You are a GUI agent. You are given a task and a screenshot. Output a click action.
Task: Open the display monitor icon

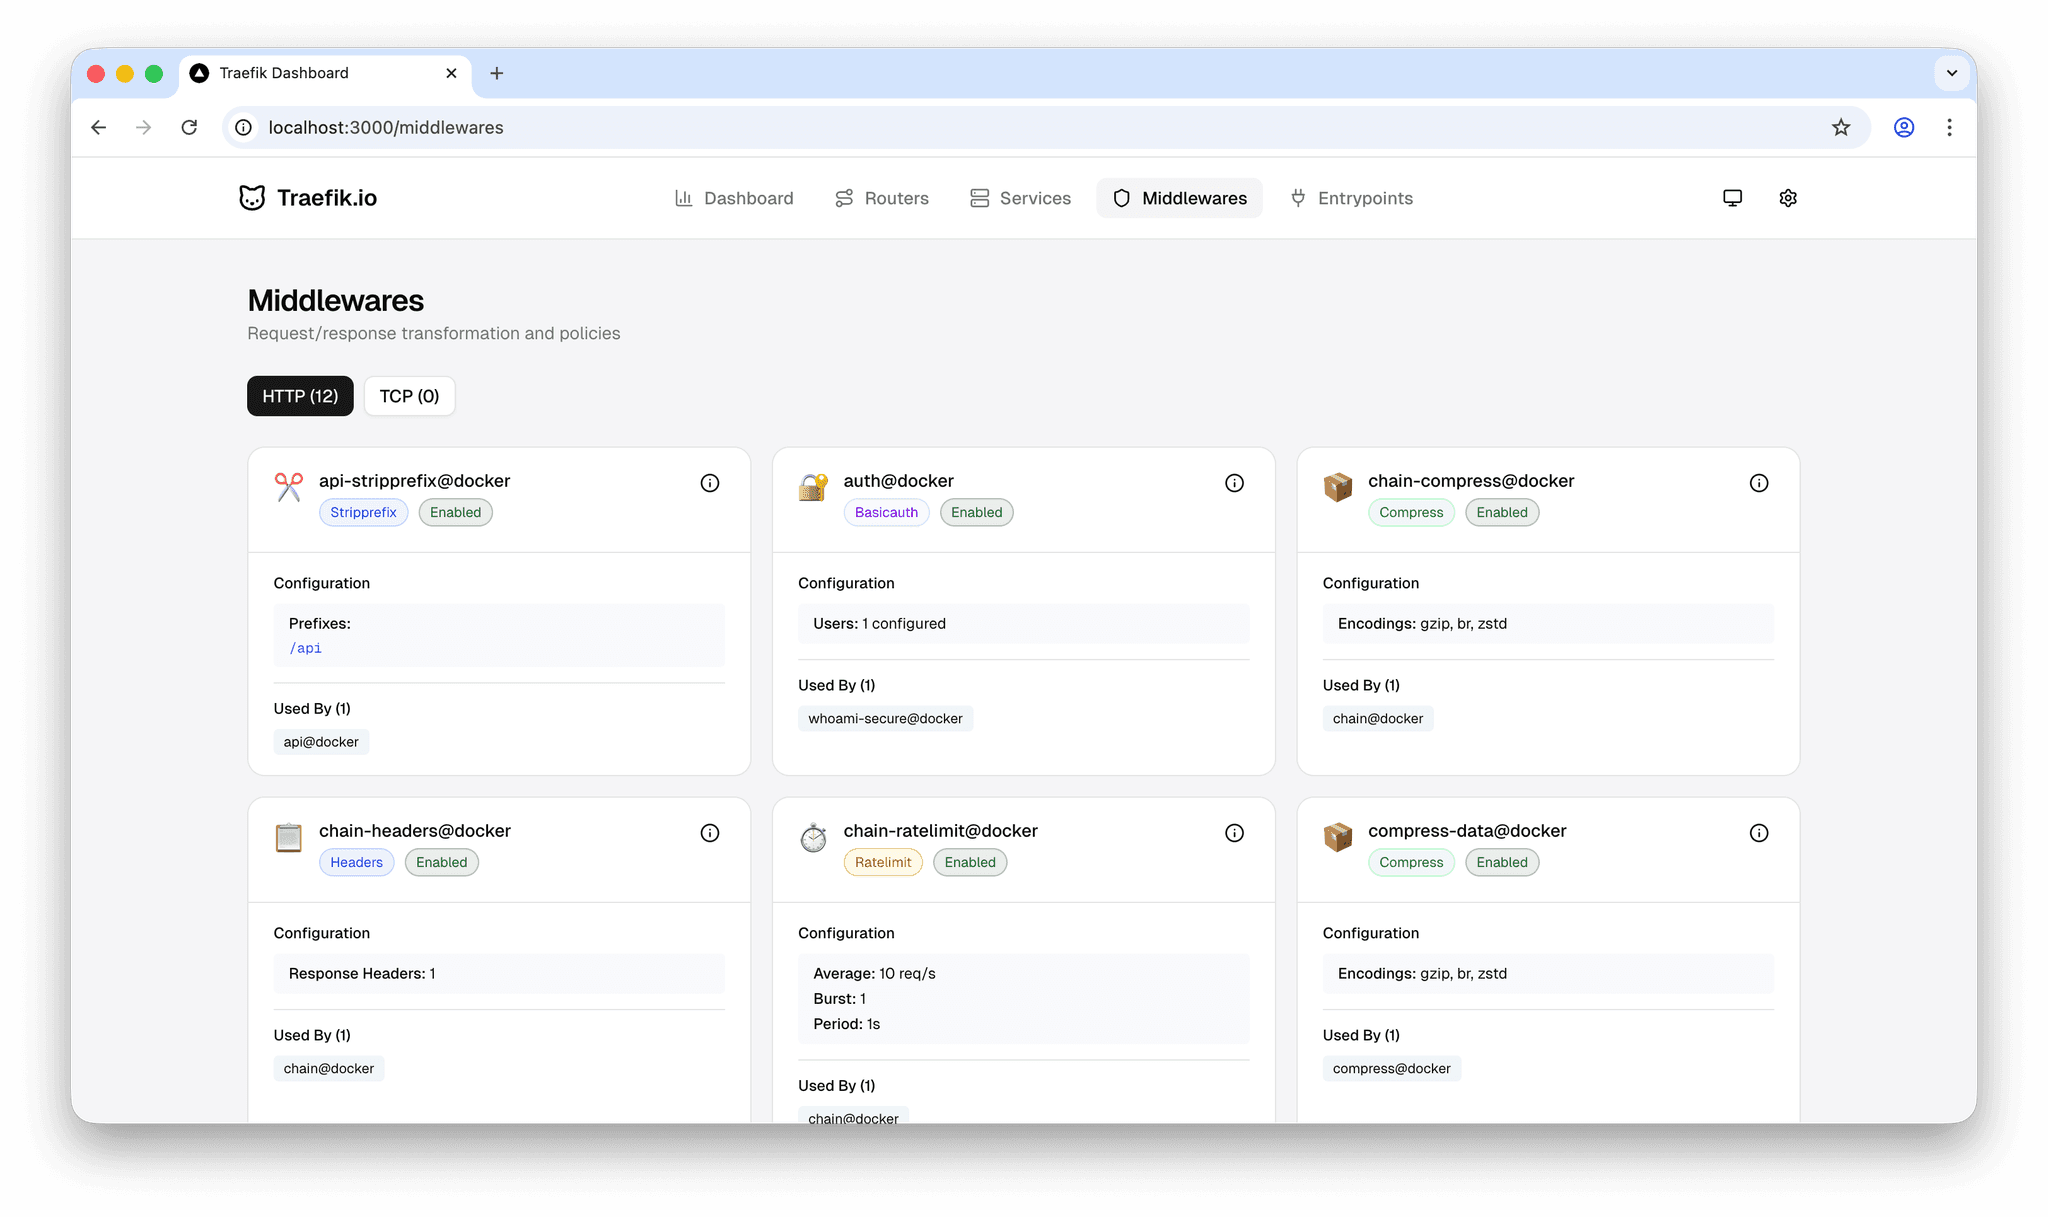point(1732,197)
